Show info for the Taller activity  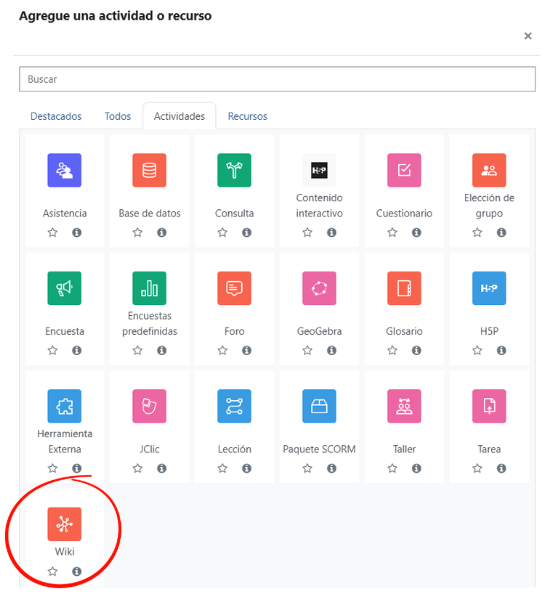pos(416,468)
